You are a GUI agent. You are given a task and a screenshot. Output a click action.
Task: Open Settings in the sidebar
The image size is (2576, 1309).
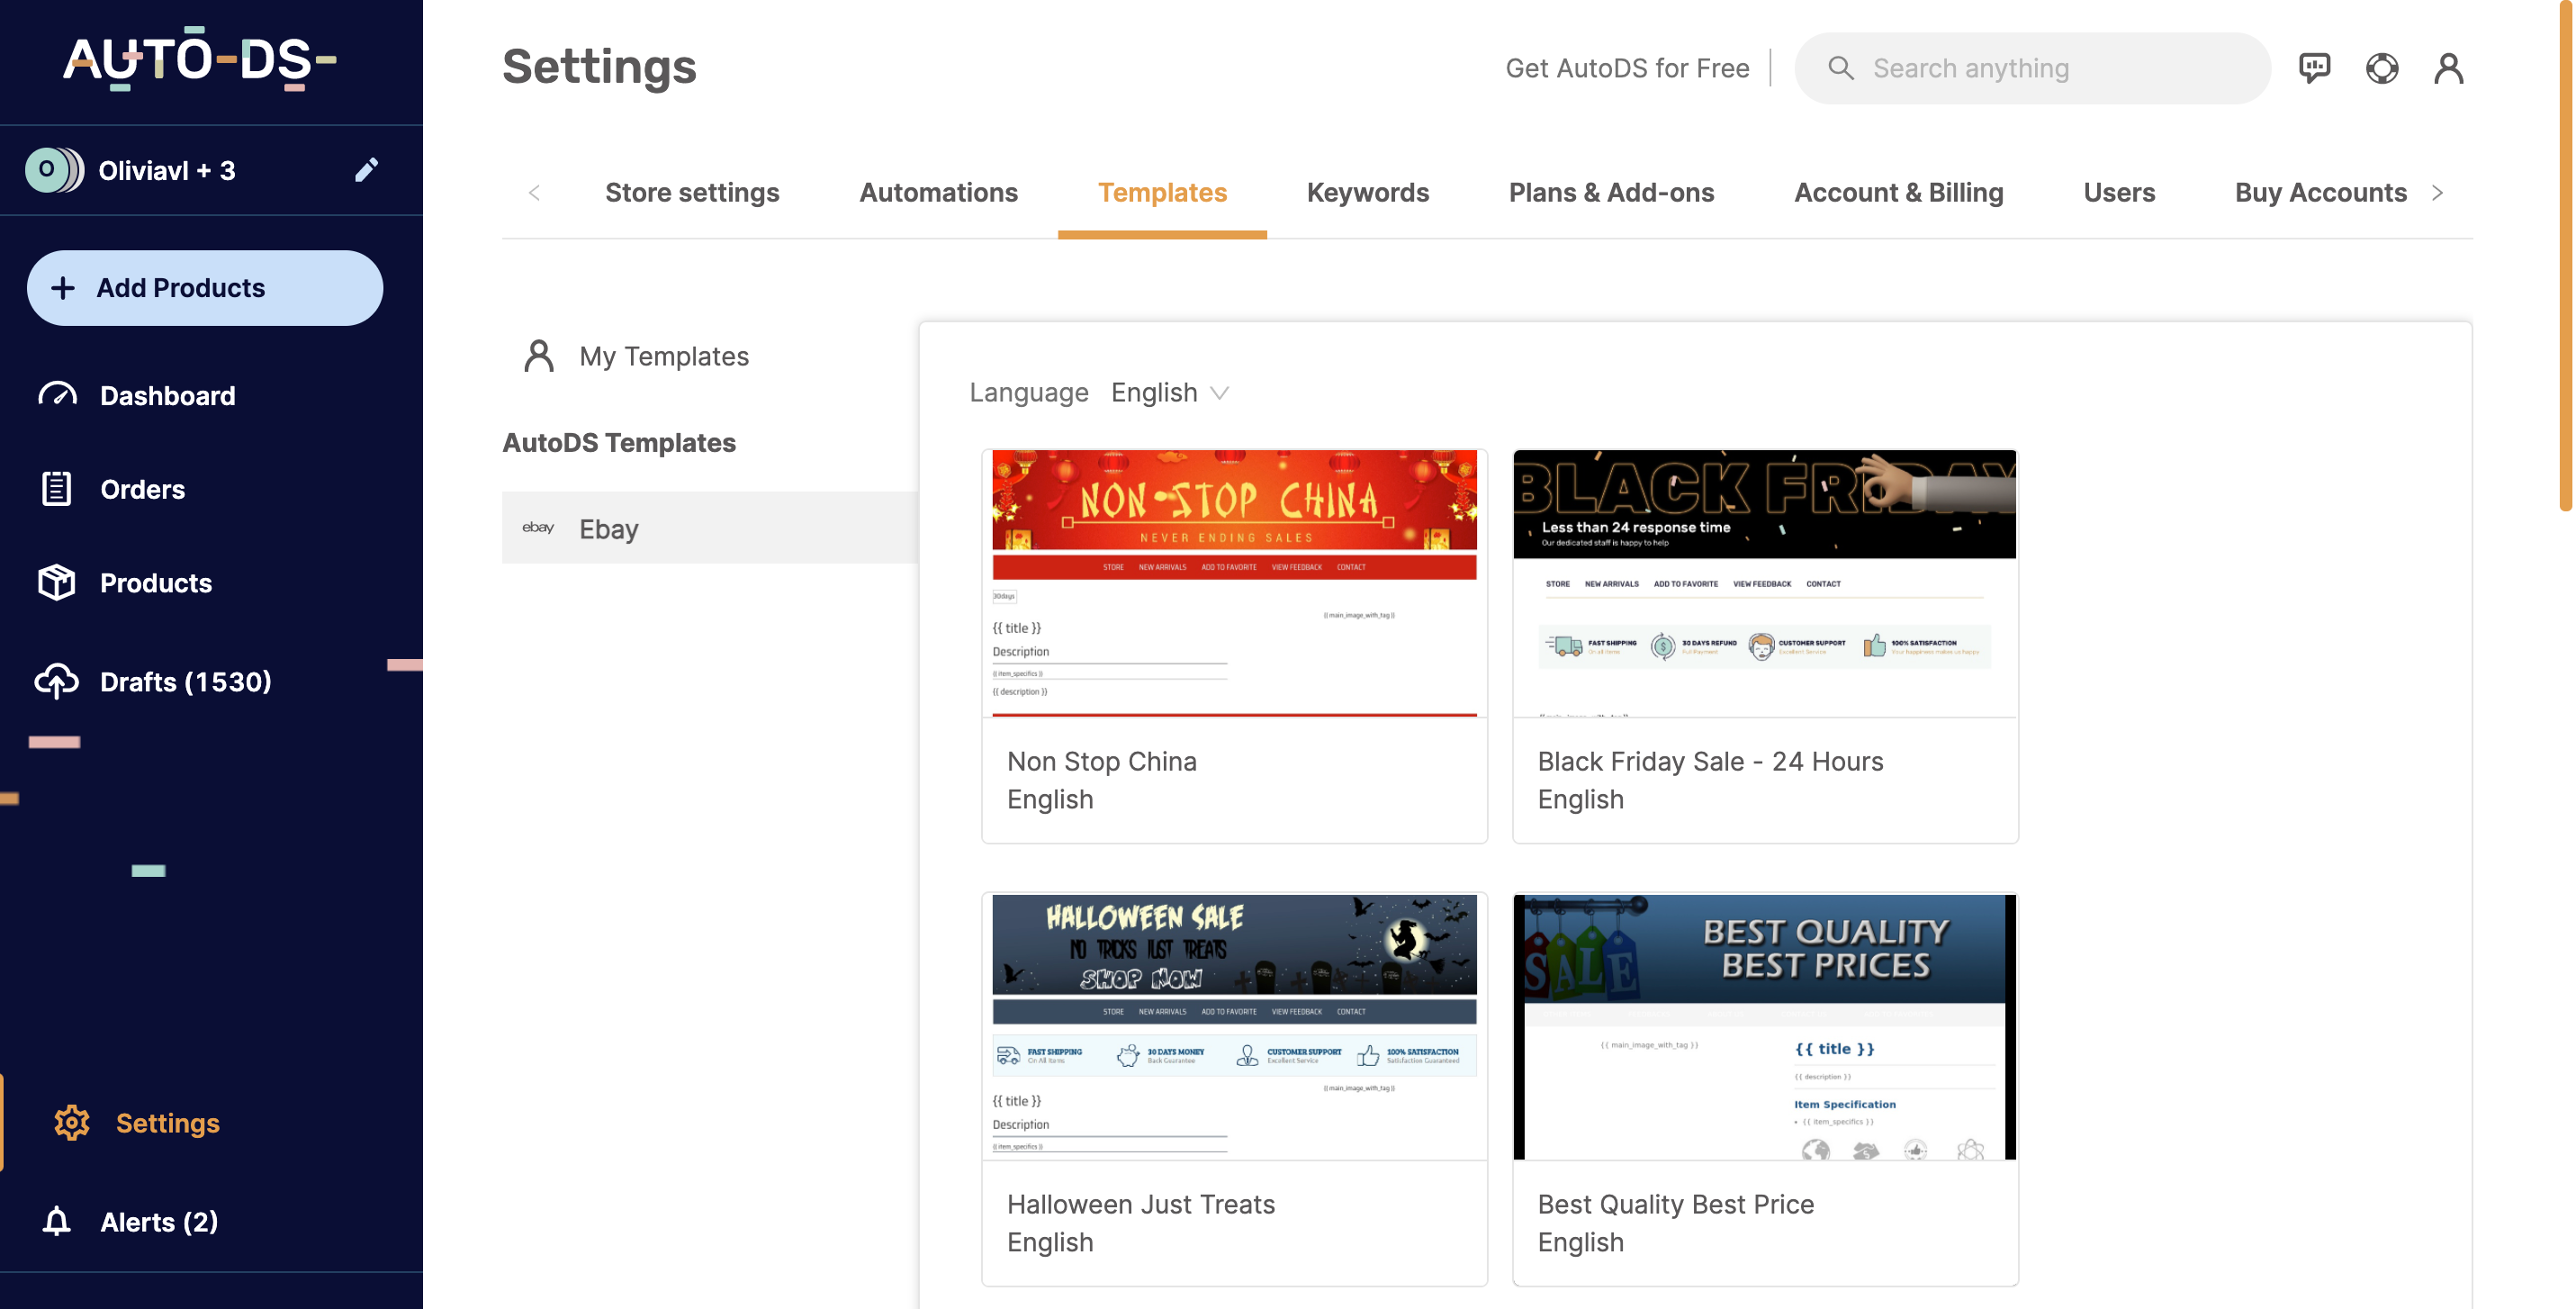pyautogui.click(x=168, y=1122)
